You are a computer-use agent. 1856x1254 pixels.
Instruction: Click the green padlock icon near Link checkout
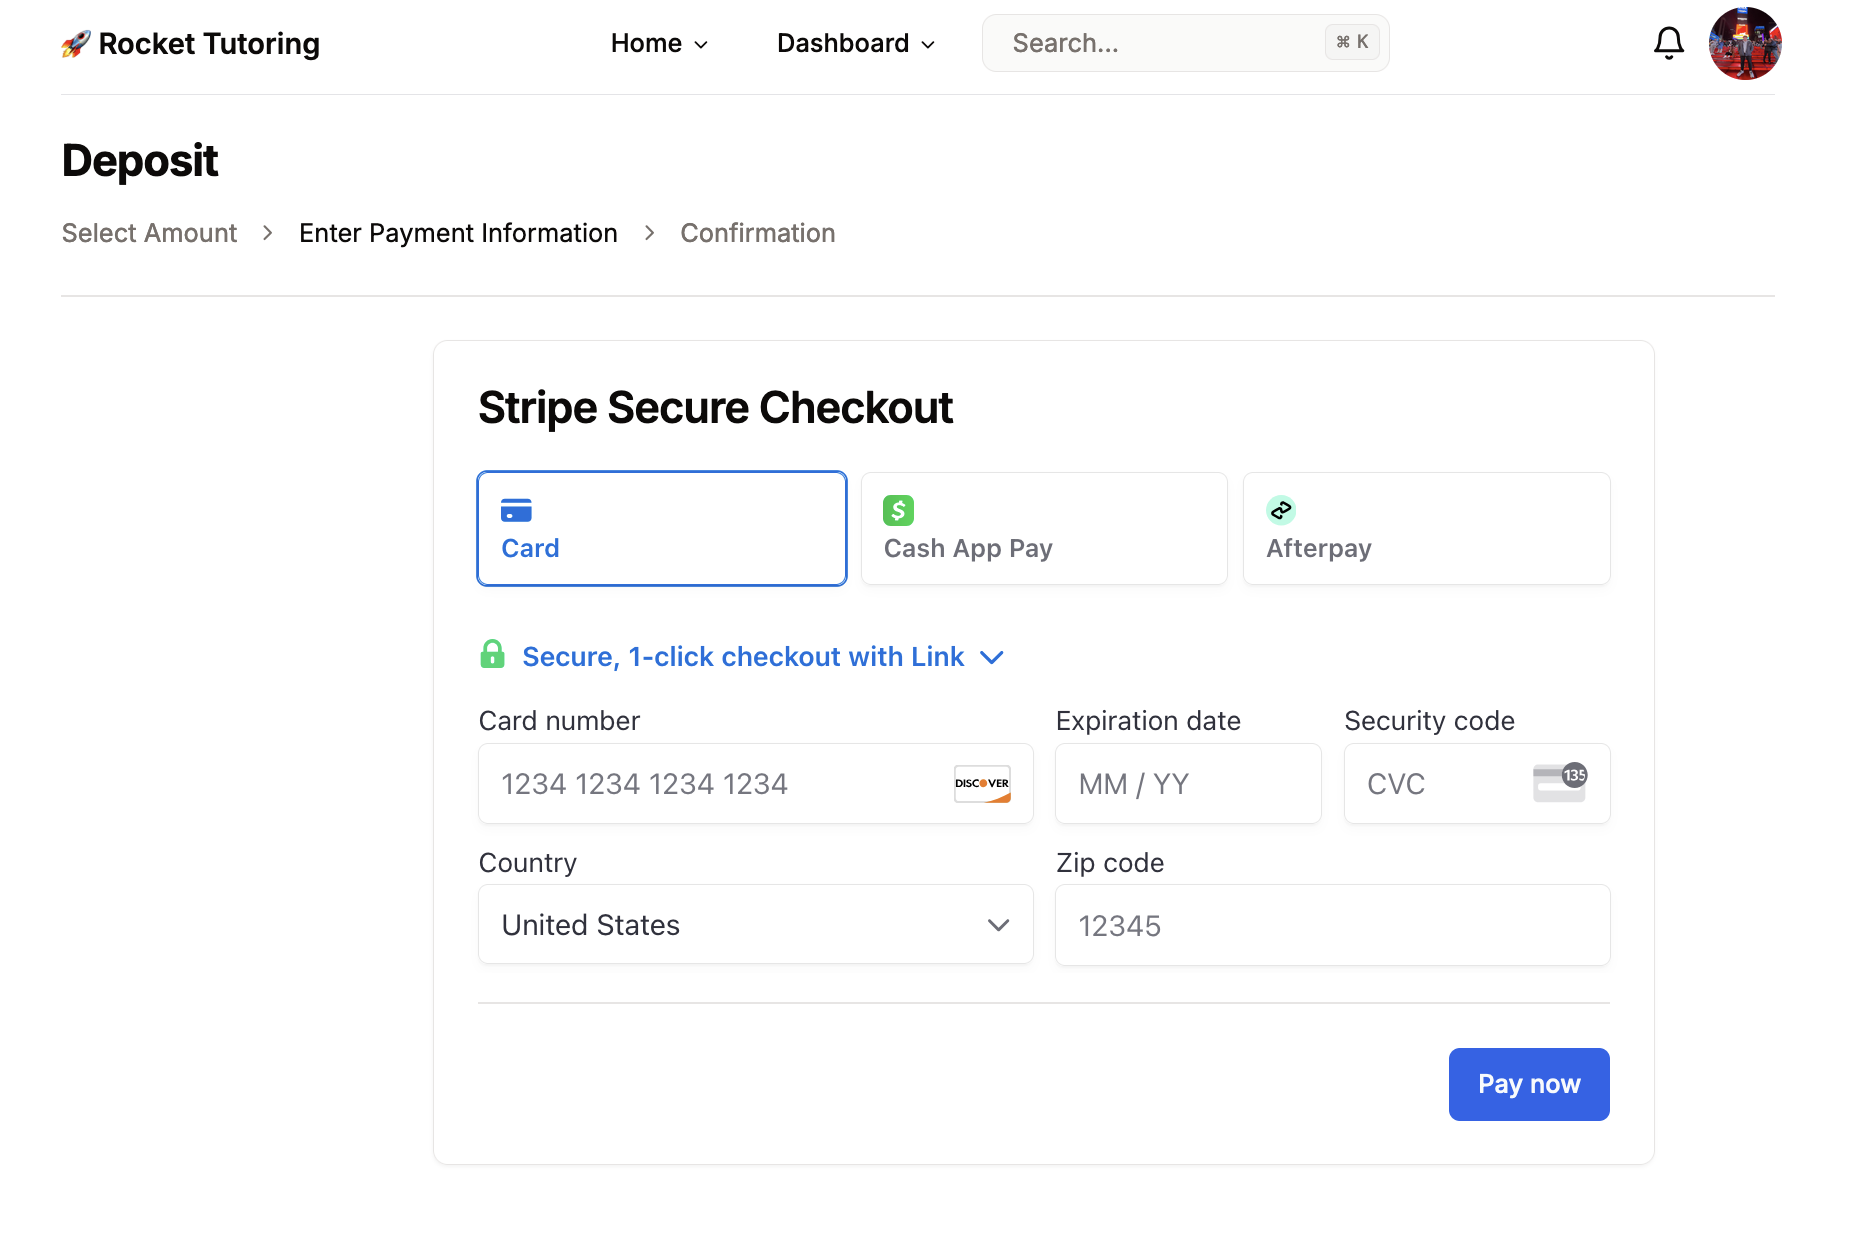493,655
